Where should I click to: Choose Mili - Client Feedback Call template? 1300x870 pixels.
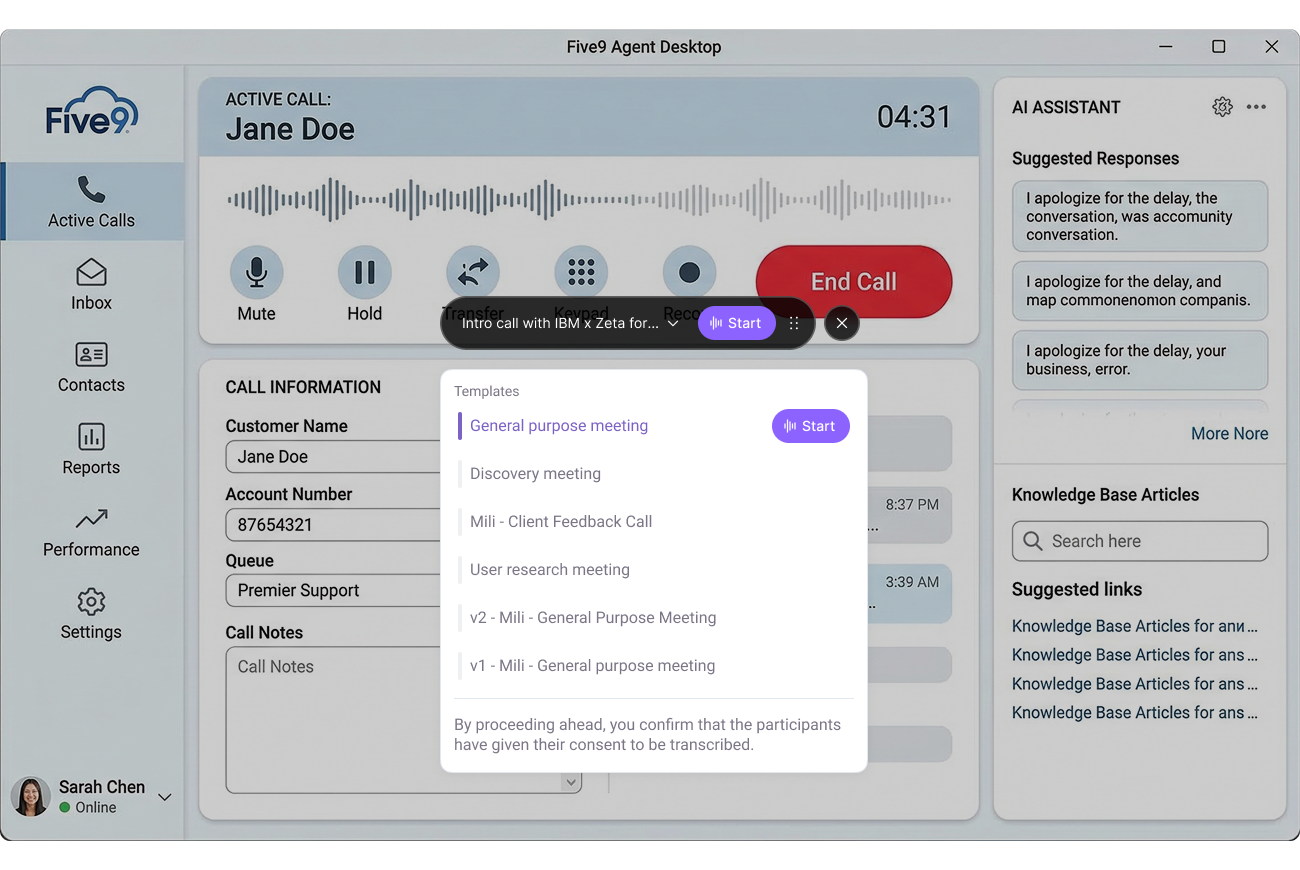coord(561,522)
